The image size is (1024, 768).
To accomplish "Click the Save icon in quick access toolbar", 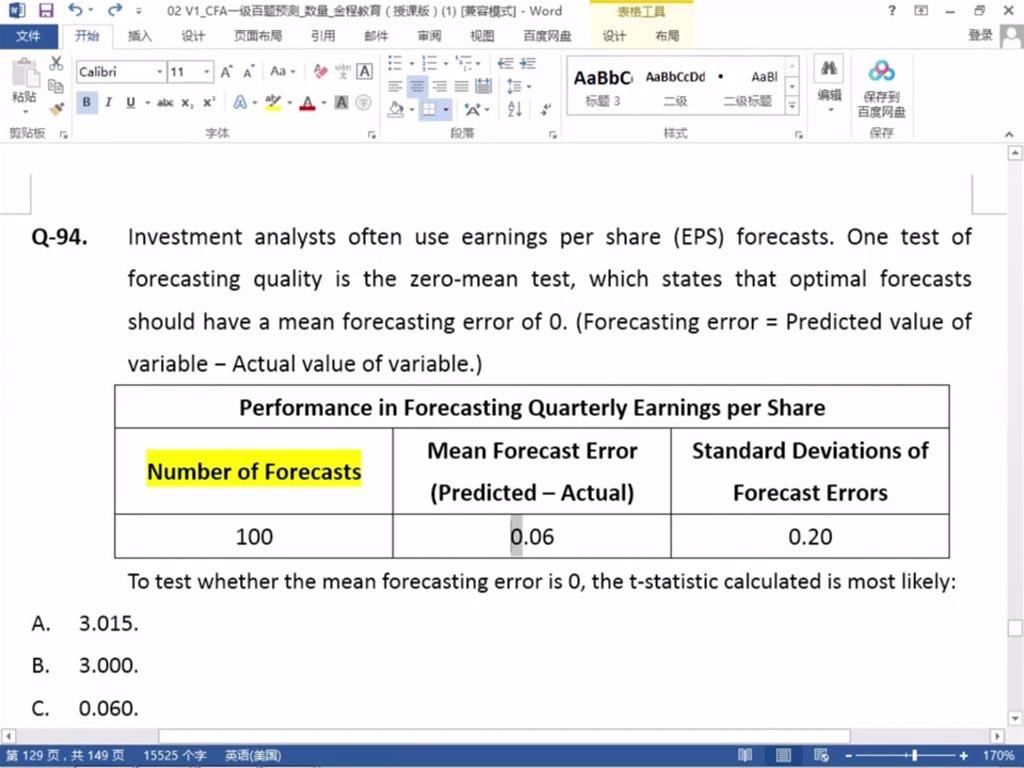I will [x=46, y=10].
